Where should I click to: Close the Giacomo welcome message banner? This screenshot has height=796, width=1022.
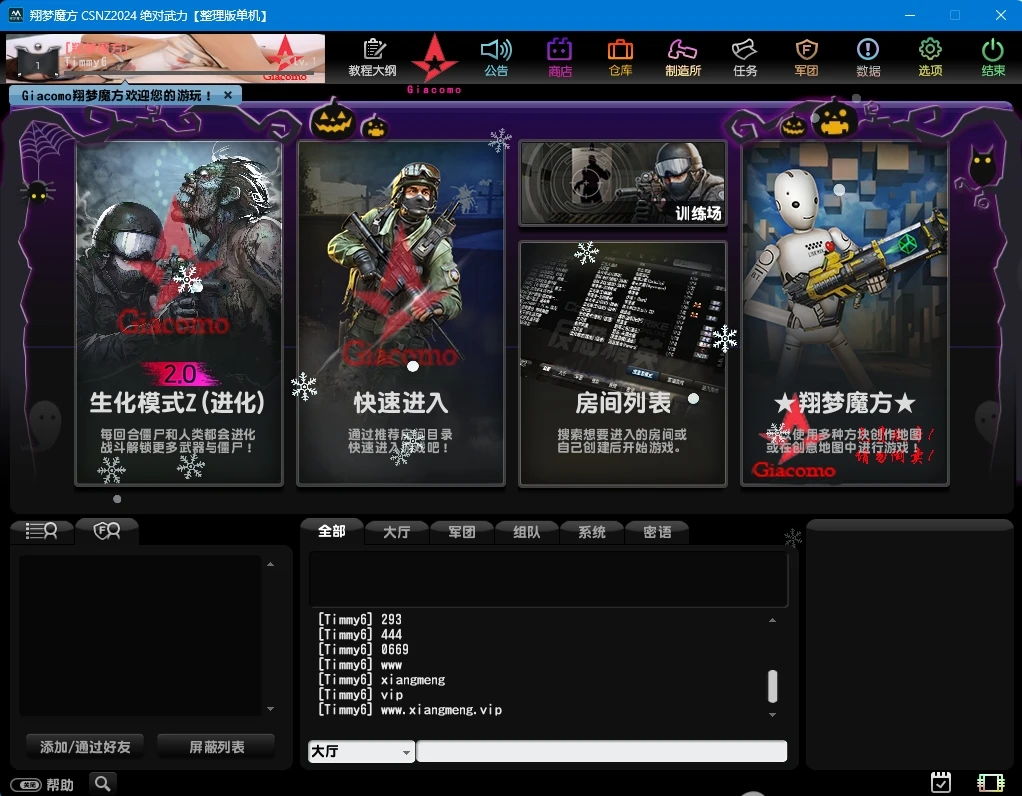[x=227, y=95]
